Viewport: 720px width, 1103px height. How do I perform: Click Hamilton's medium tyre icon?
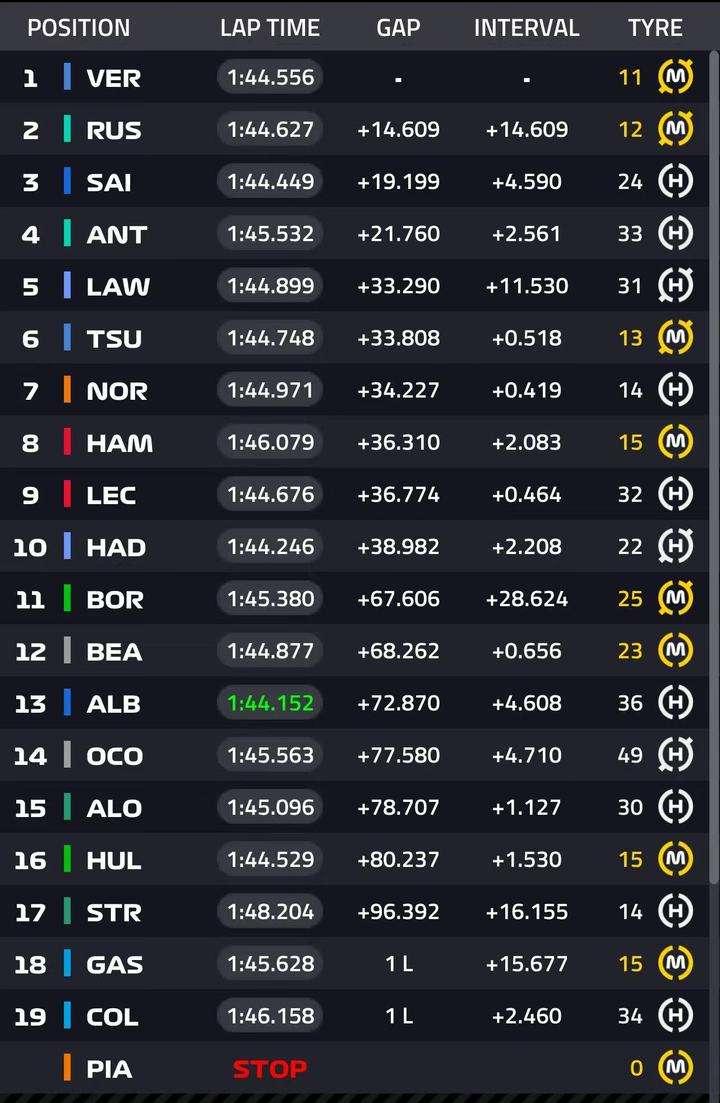click(675, 442)
